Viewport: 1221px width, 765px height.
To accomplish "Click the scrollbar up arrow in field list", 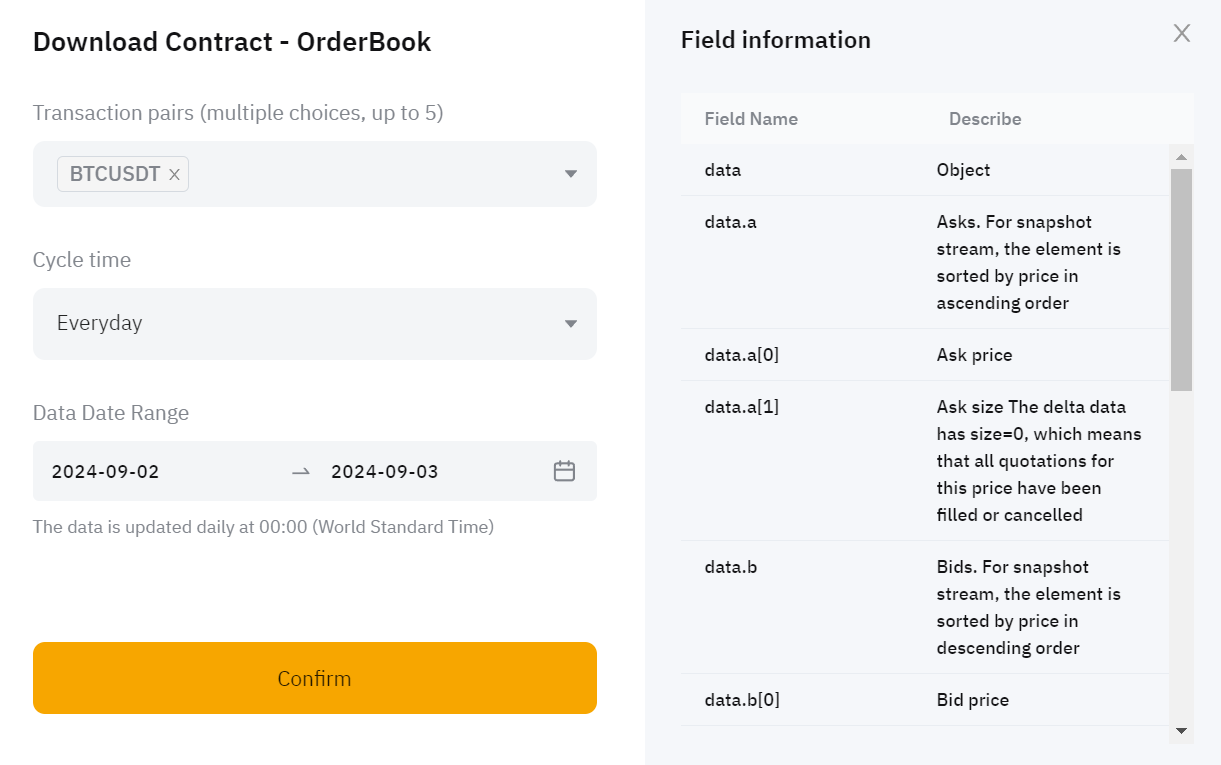I will [x=1181, y=157].
